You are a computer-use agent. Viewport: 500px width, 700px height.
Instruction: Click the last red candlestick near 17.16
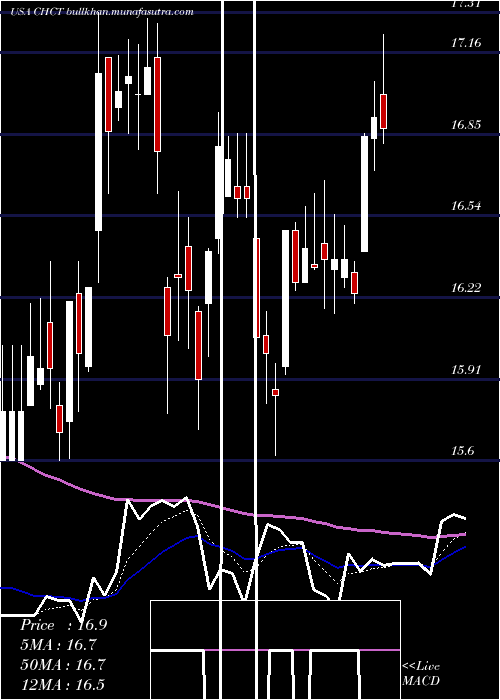[x=383, y=111]
